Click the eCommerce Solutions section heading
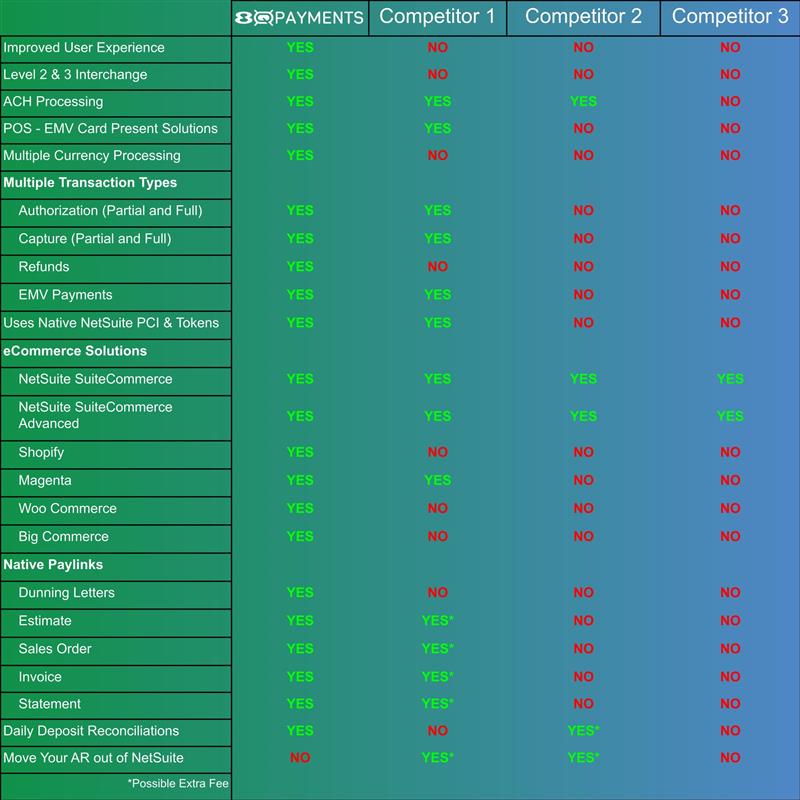The height and width of the screenshot is (800, 800). click(x=75, y=351)
